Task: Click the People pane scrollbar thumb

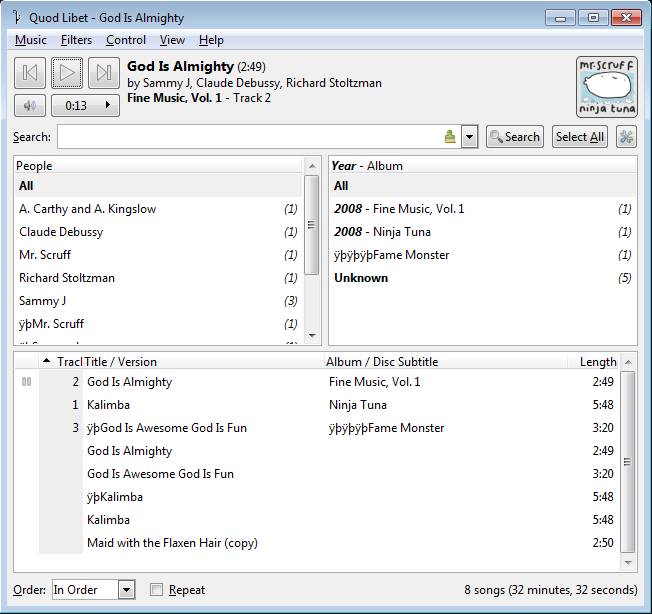Action: point(311,225)
